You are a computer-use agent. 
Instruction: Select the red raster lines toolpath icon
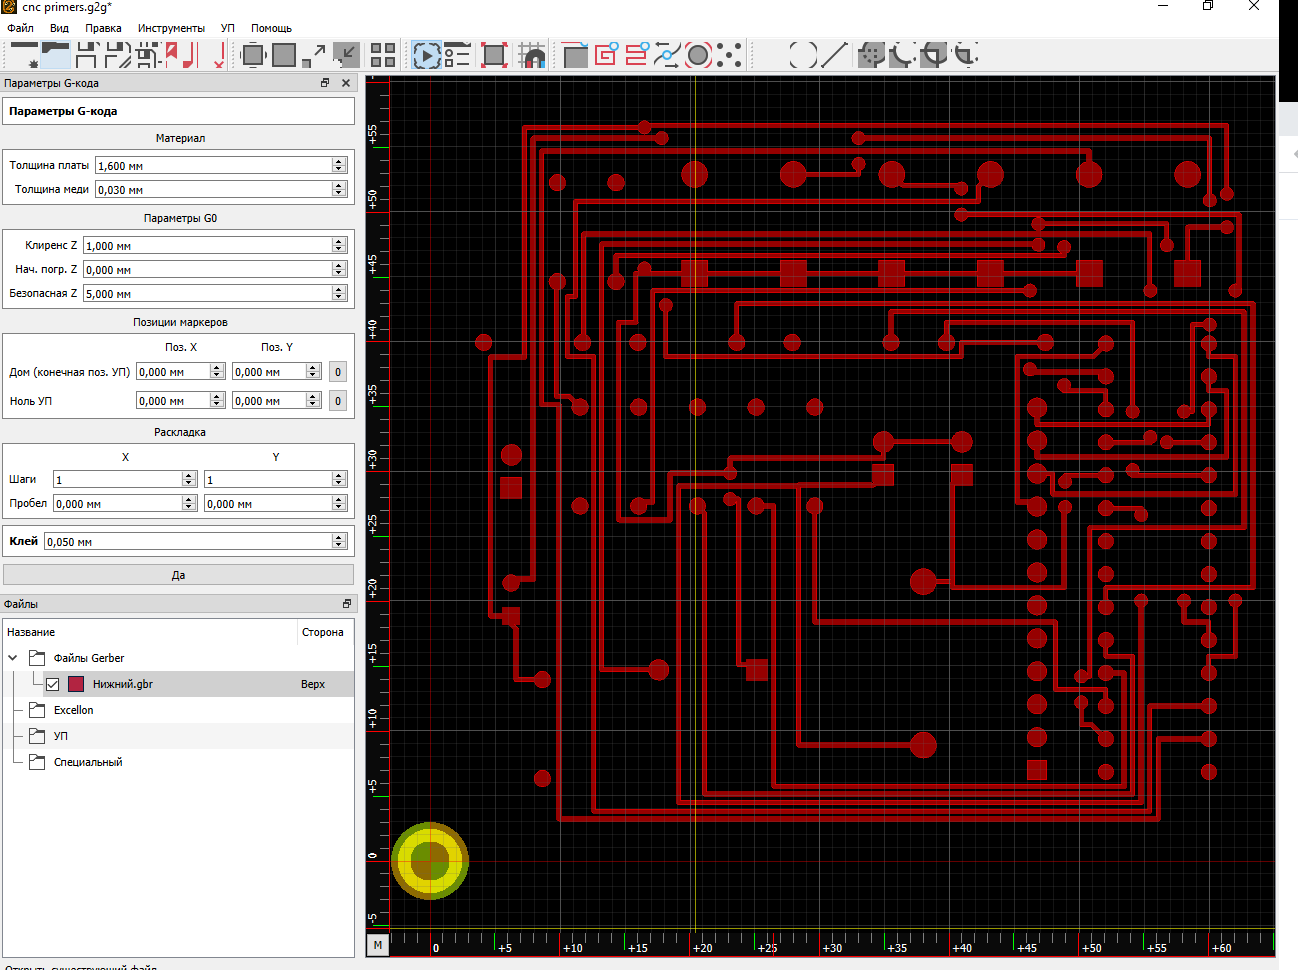[637, 55]
